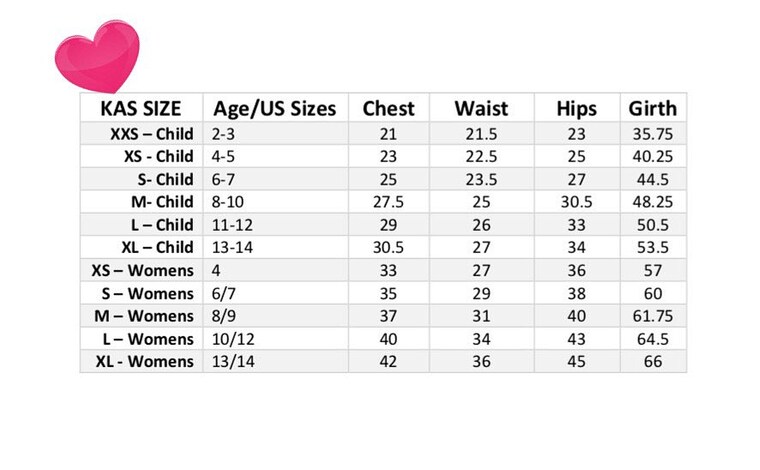This screenshot has height=470, width=760.
Task: Select the XS - Child row label
Action: pos(158,157)
